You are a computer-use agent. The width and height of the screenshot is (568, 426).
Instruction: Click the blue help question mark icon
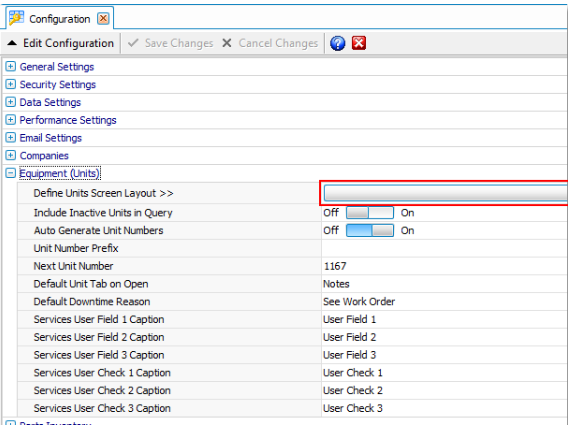coord(337,43)
